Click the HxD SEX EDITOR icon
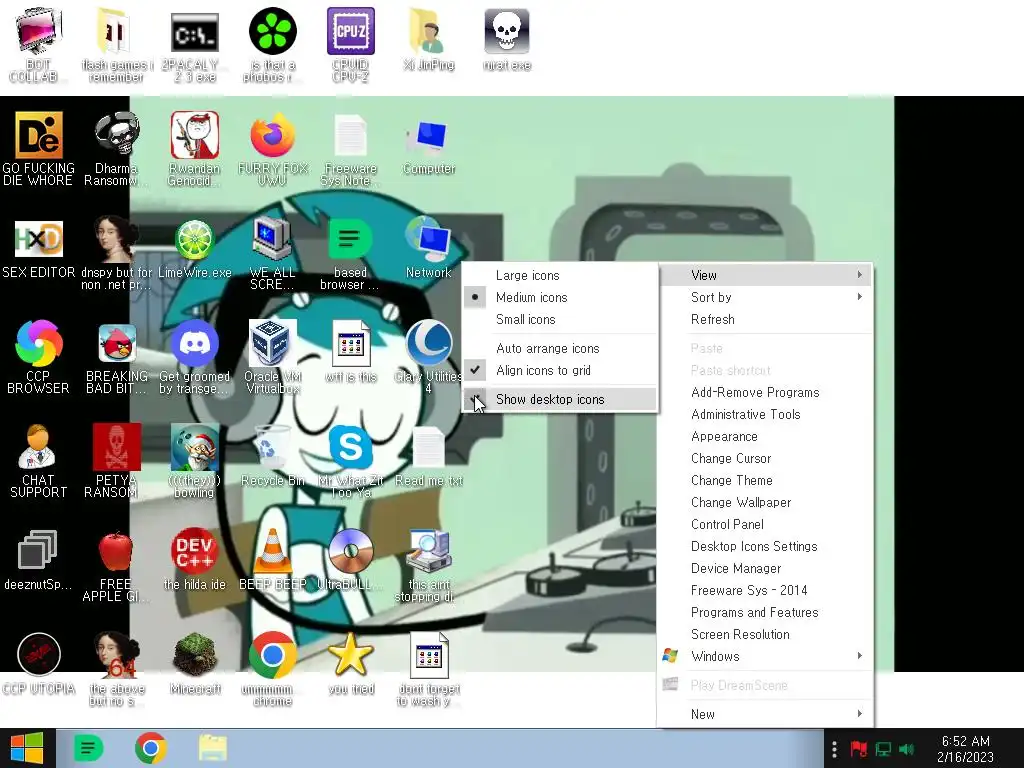Screen dimensions: 1024x768 39,239
